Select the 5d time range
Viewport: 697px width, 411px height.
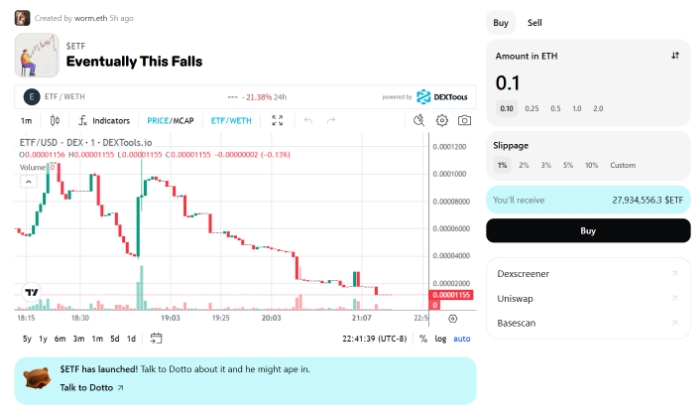click(x=115, y=339)
